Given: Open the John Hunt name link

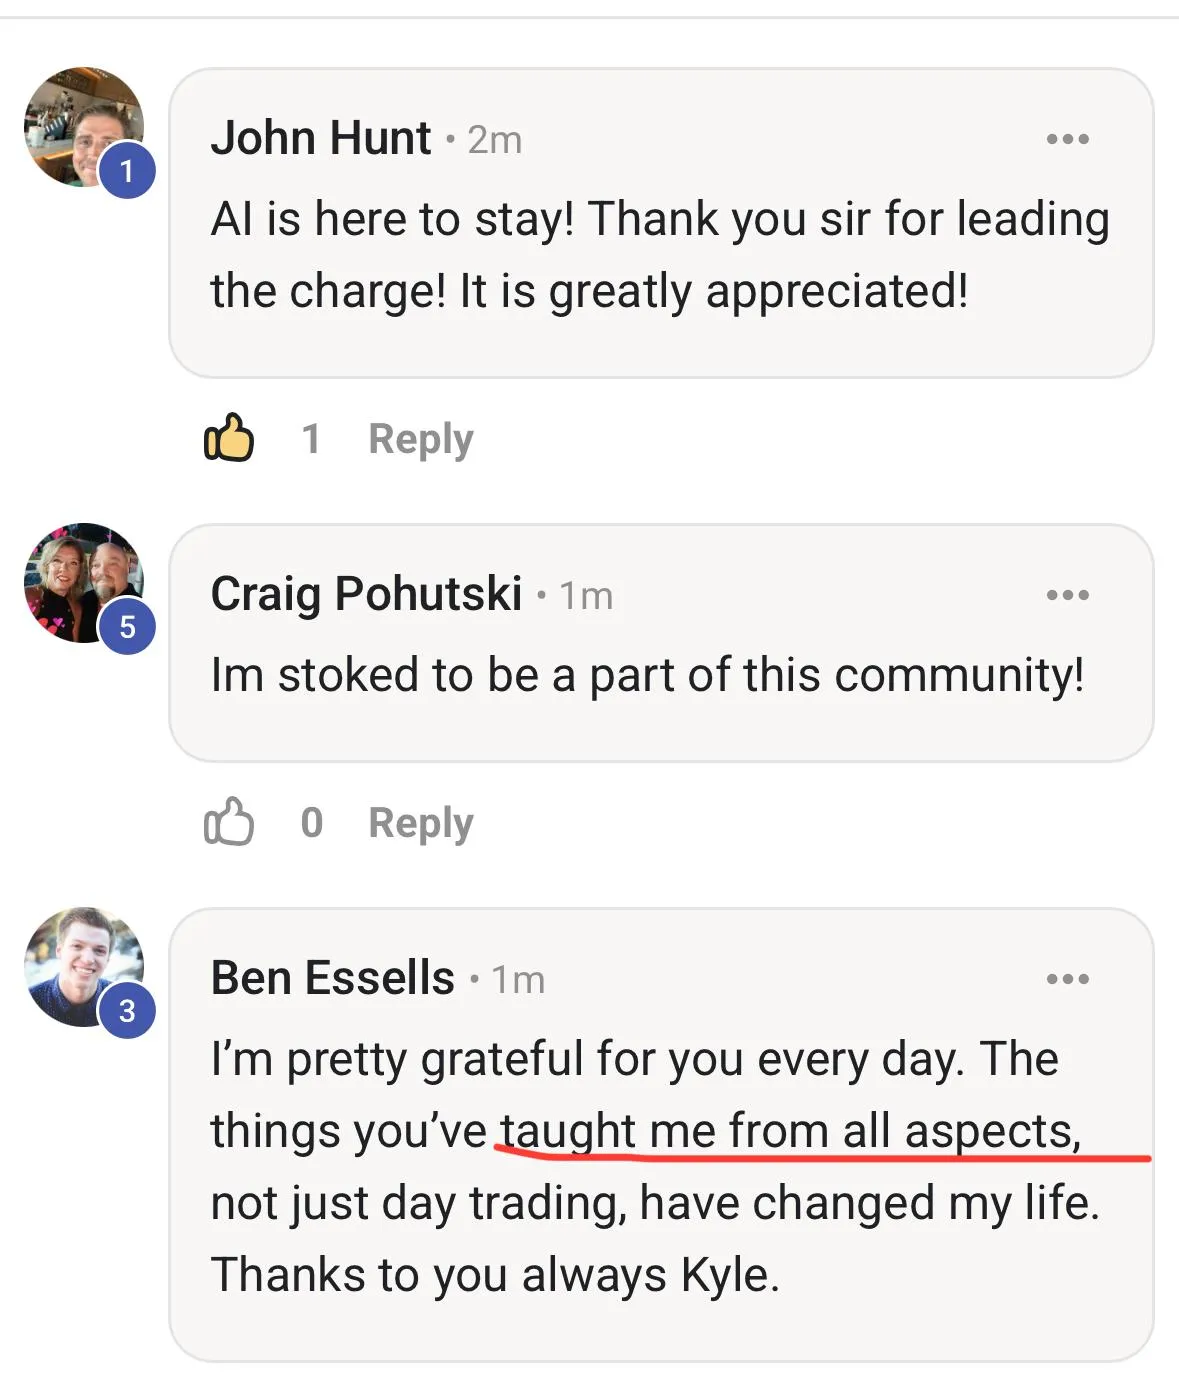Looking at the screenshot, I should click(320, 138).
